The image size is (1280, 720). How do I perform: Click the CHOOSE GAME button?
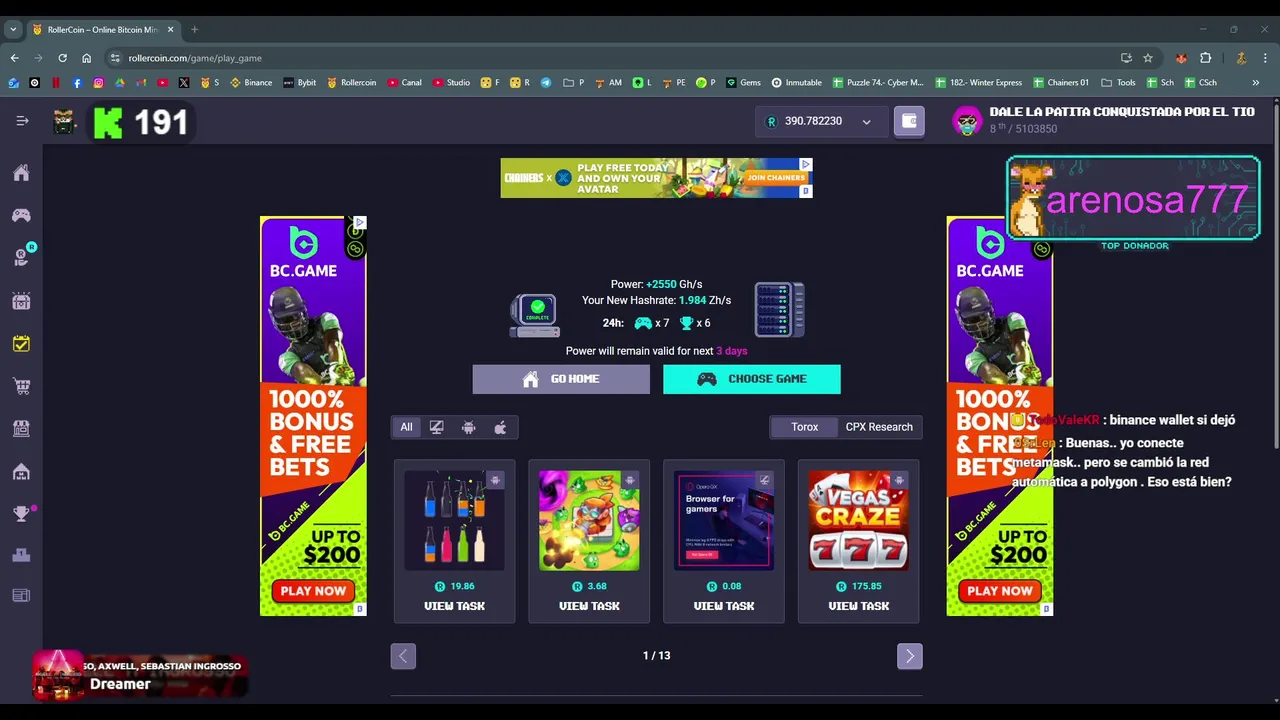pos(752,379)
